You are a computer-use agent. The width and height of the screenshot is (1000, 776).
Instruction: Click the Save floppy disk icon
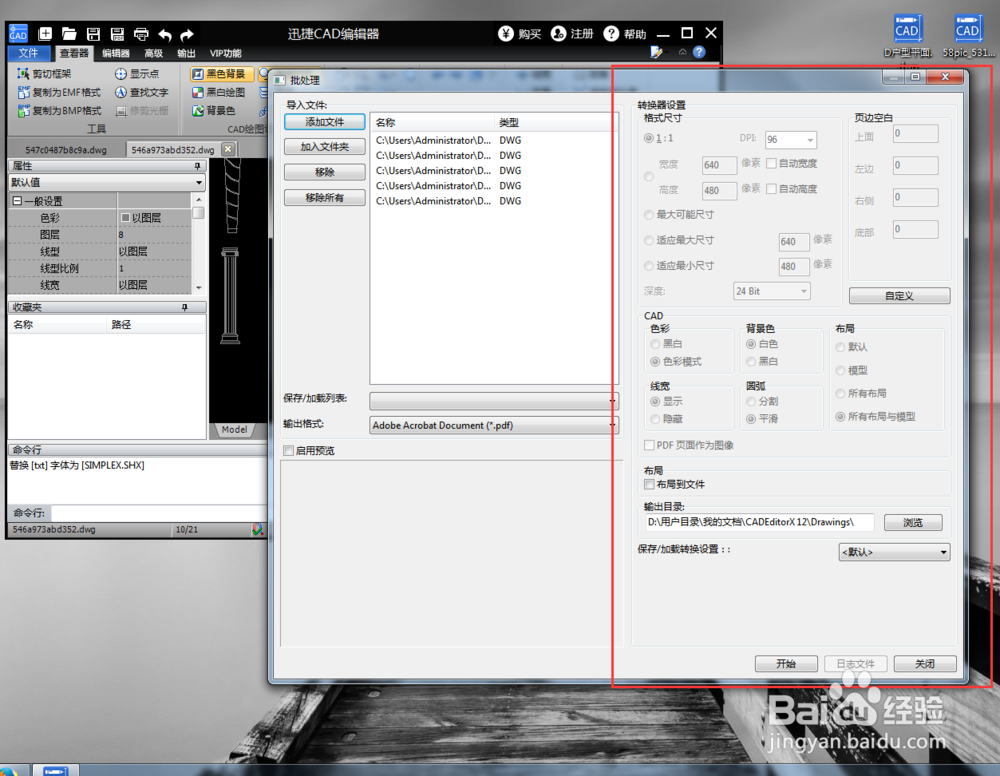pyautogui.click(x=93, y=34)
